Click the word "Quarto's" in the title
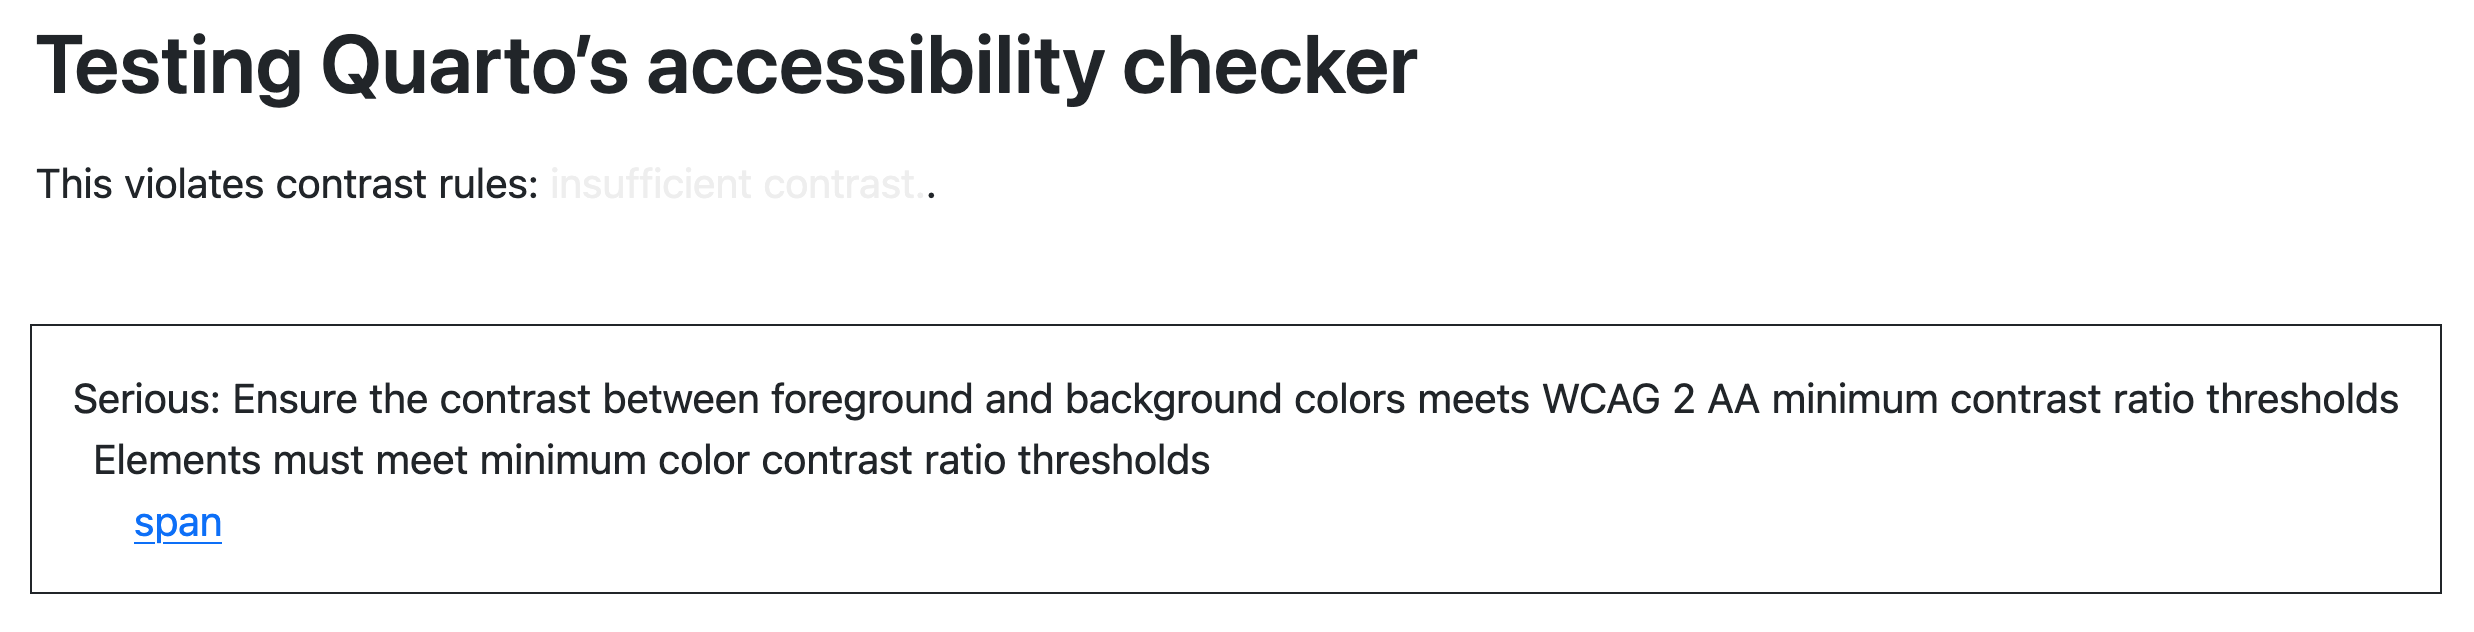 pos(474,66)
